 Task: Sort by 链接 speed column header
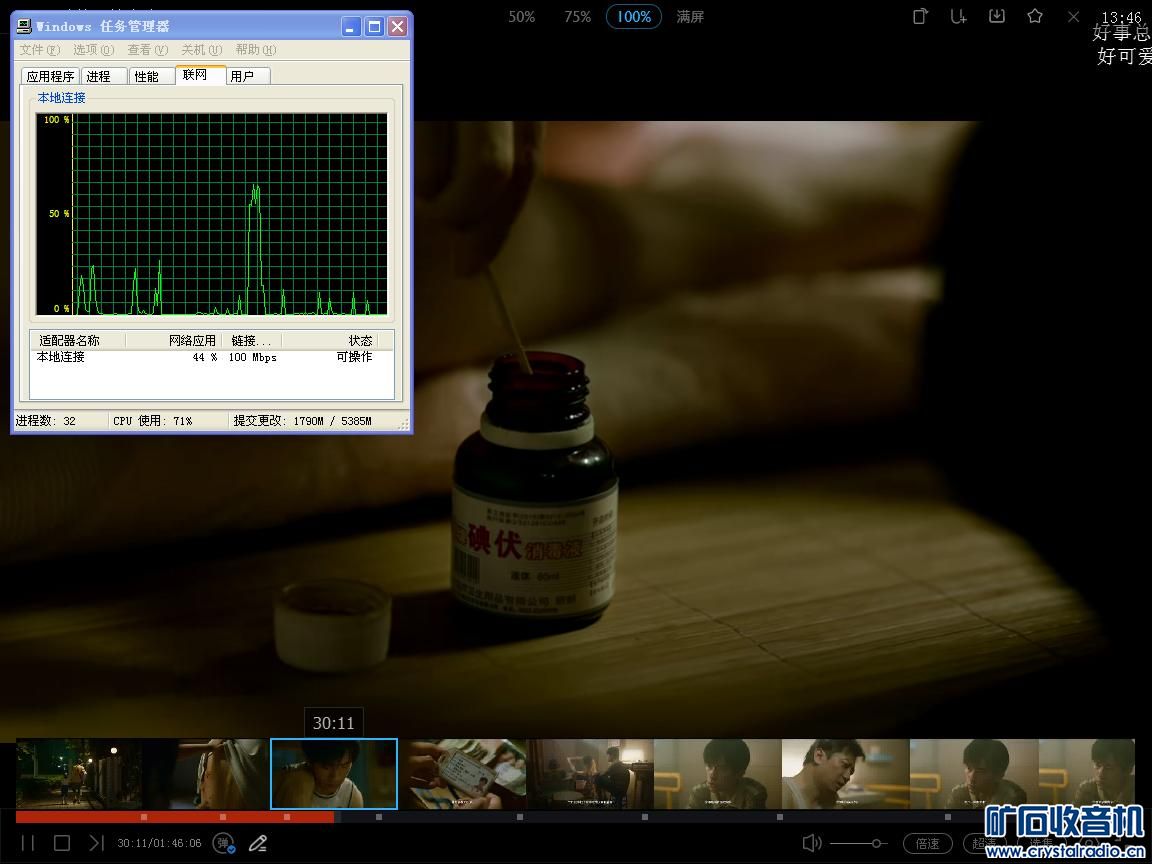click(x=251, y=341)
